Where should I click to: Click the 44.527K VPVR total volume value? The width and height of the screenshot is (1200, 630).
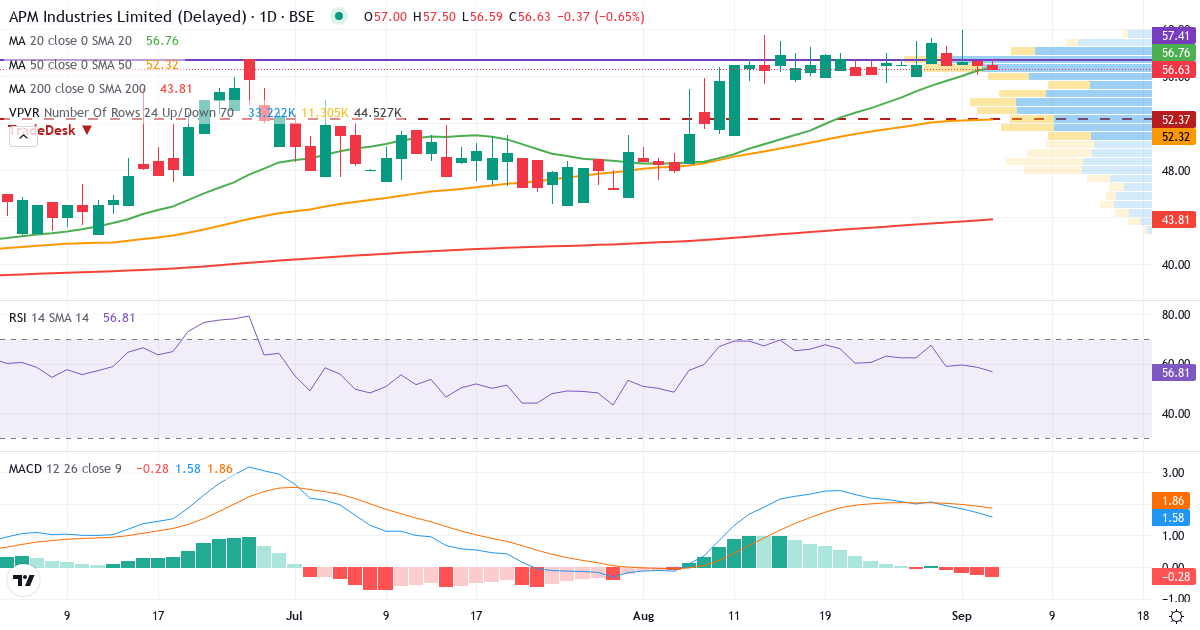[x=378, y=113]
